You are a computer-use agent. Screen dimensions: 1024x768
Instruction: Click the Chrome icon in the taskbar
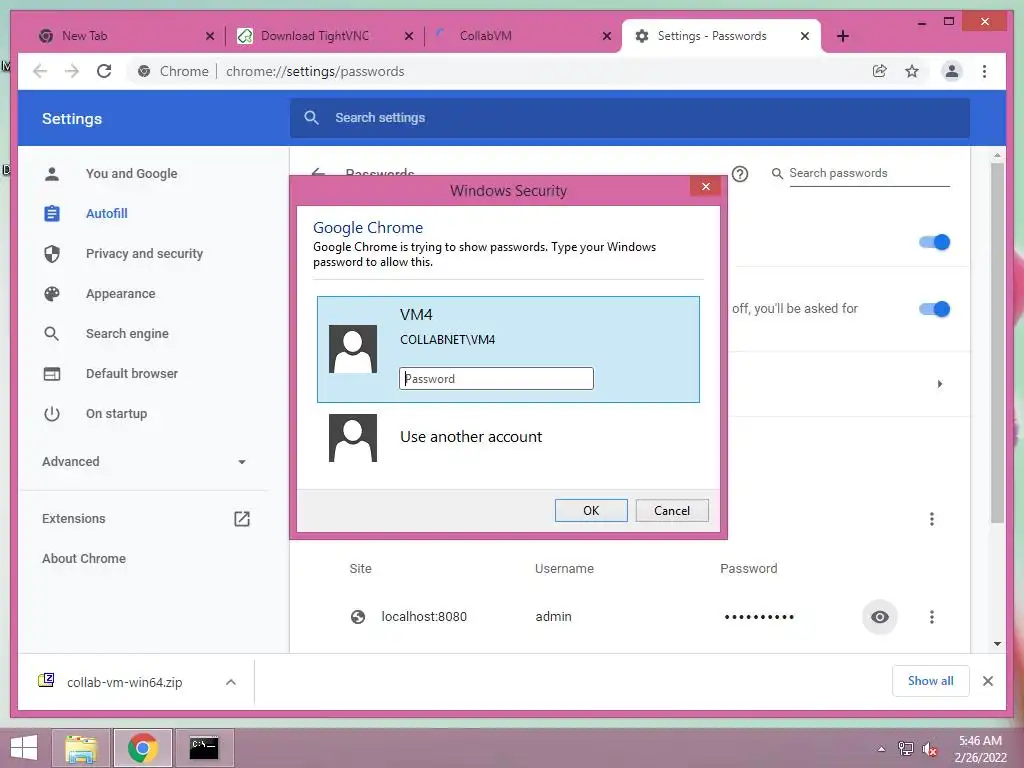(x=143, y=748)
